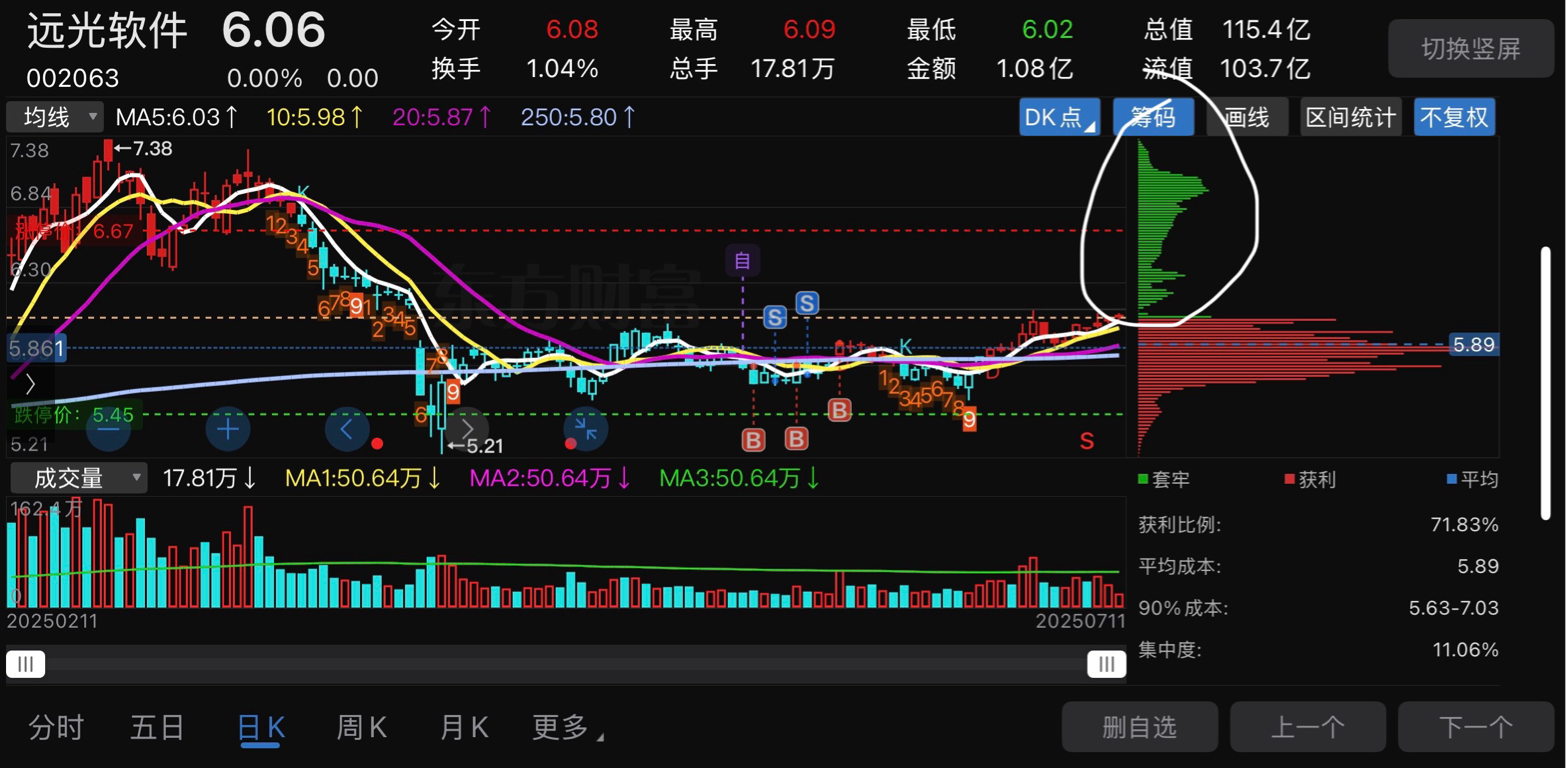
Task: Tap the 集中度 11.06% value
Action: tap(1465, 650)
